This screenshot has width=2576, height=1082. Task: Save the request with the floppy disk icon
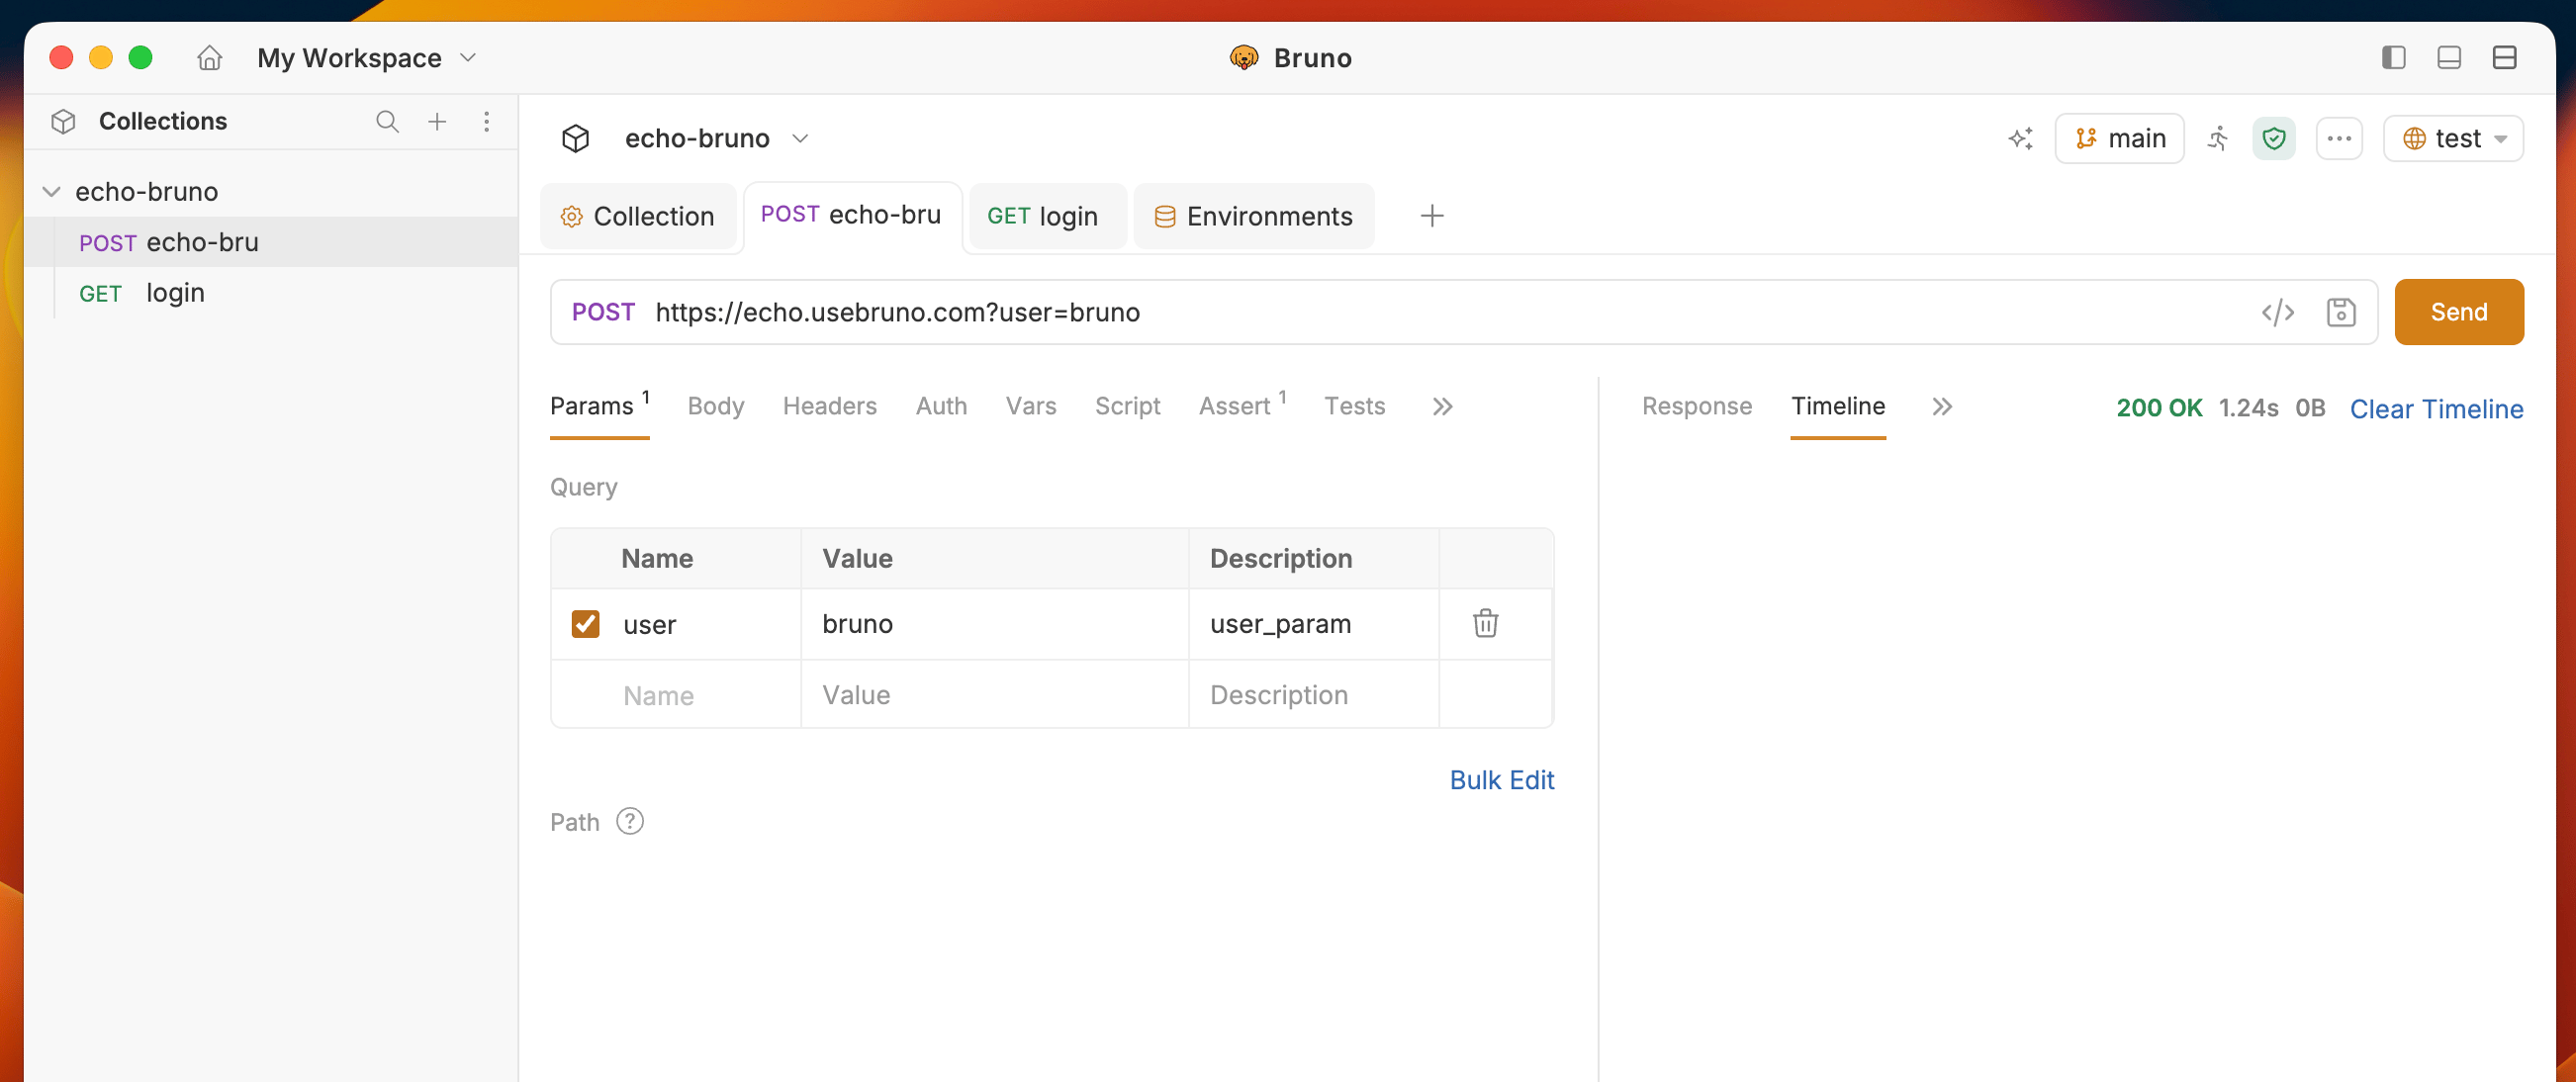pos(2340,313)
